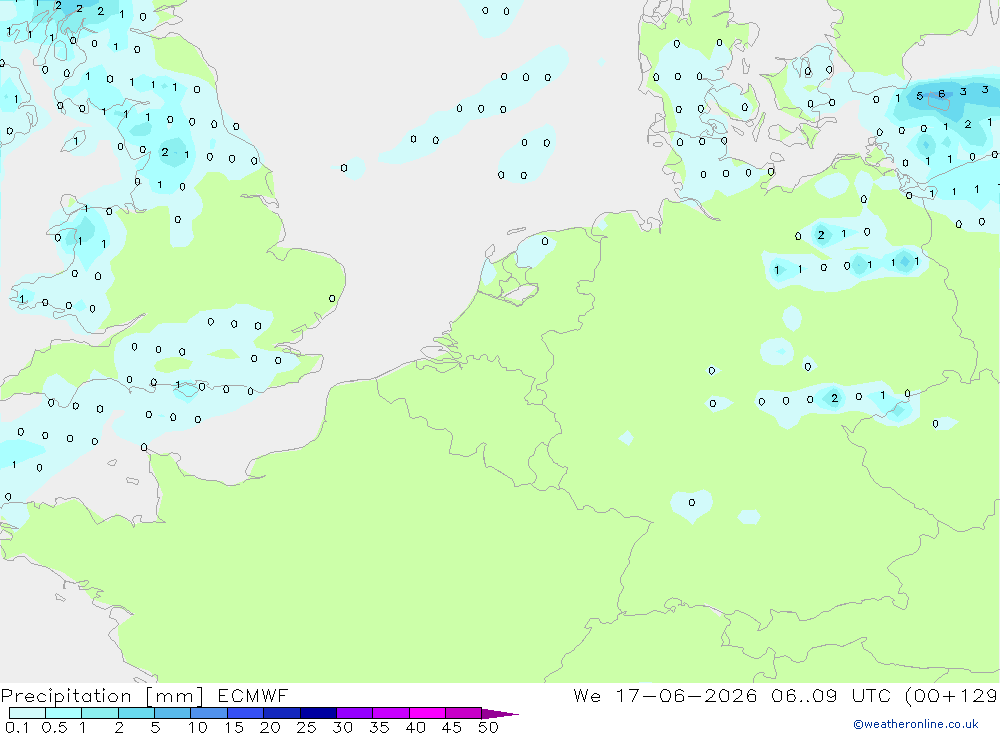
Task: Click the 'Precipitation' title word
Action: click(66, 695)
